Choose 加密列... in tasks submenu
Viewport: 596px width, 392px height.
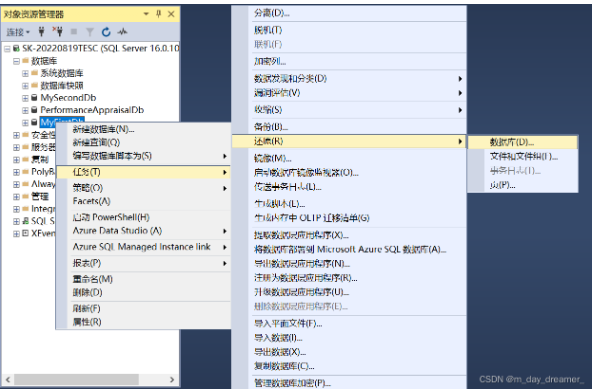click(349, 61)
